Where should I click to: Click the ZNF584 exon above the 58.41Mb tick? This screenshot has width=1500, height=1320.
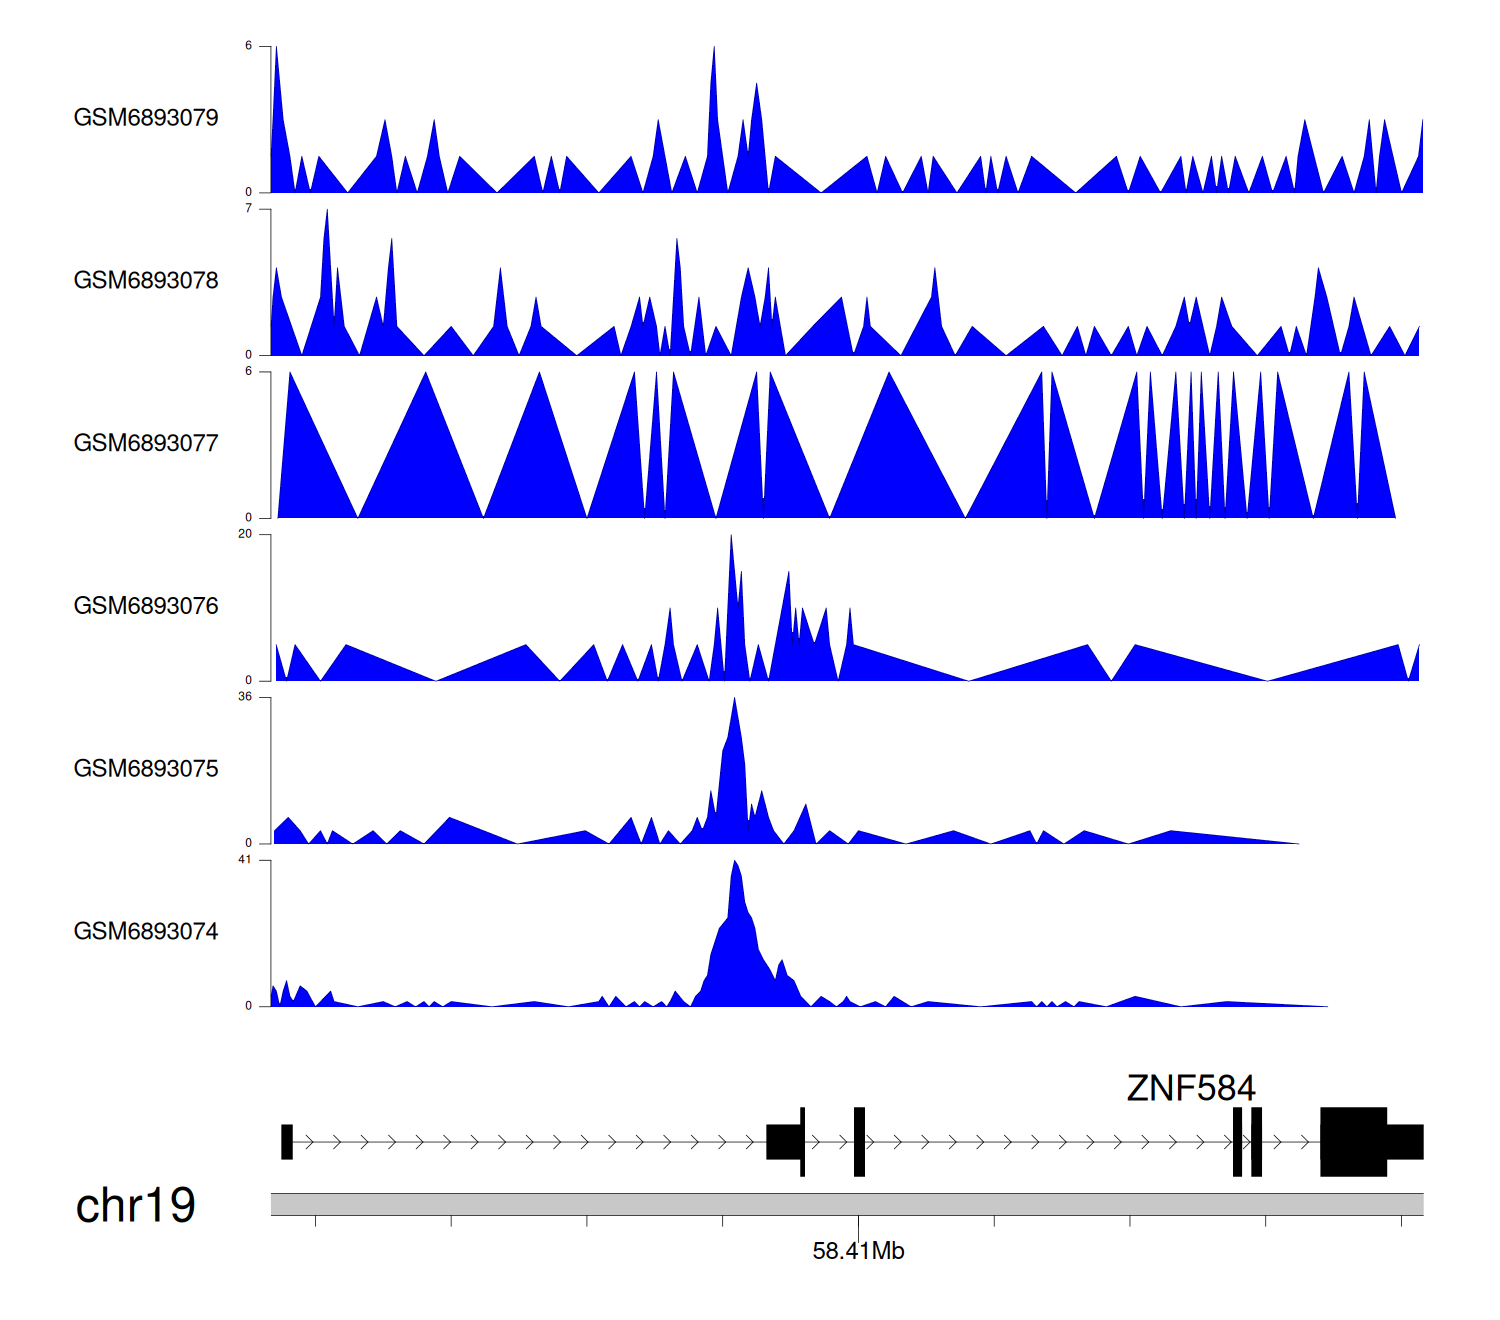859,1142
